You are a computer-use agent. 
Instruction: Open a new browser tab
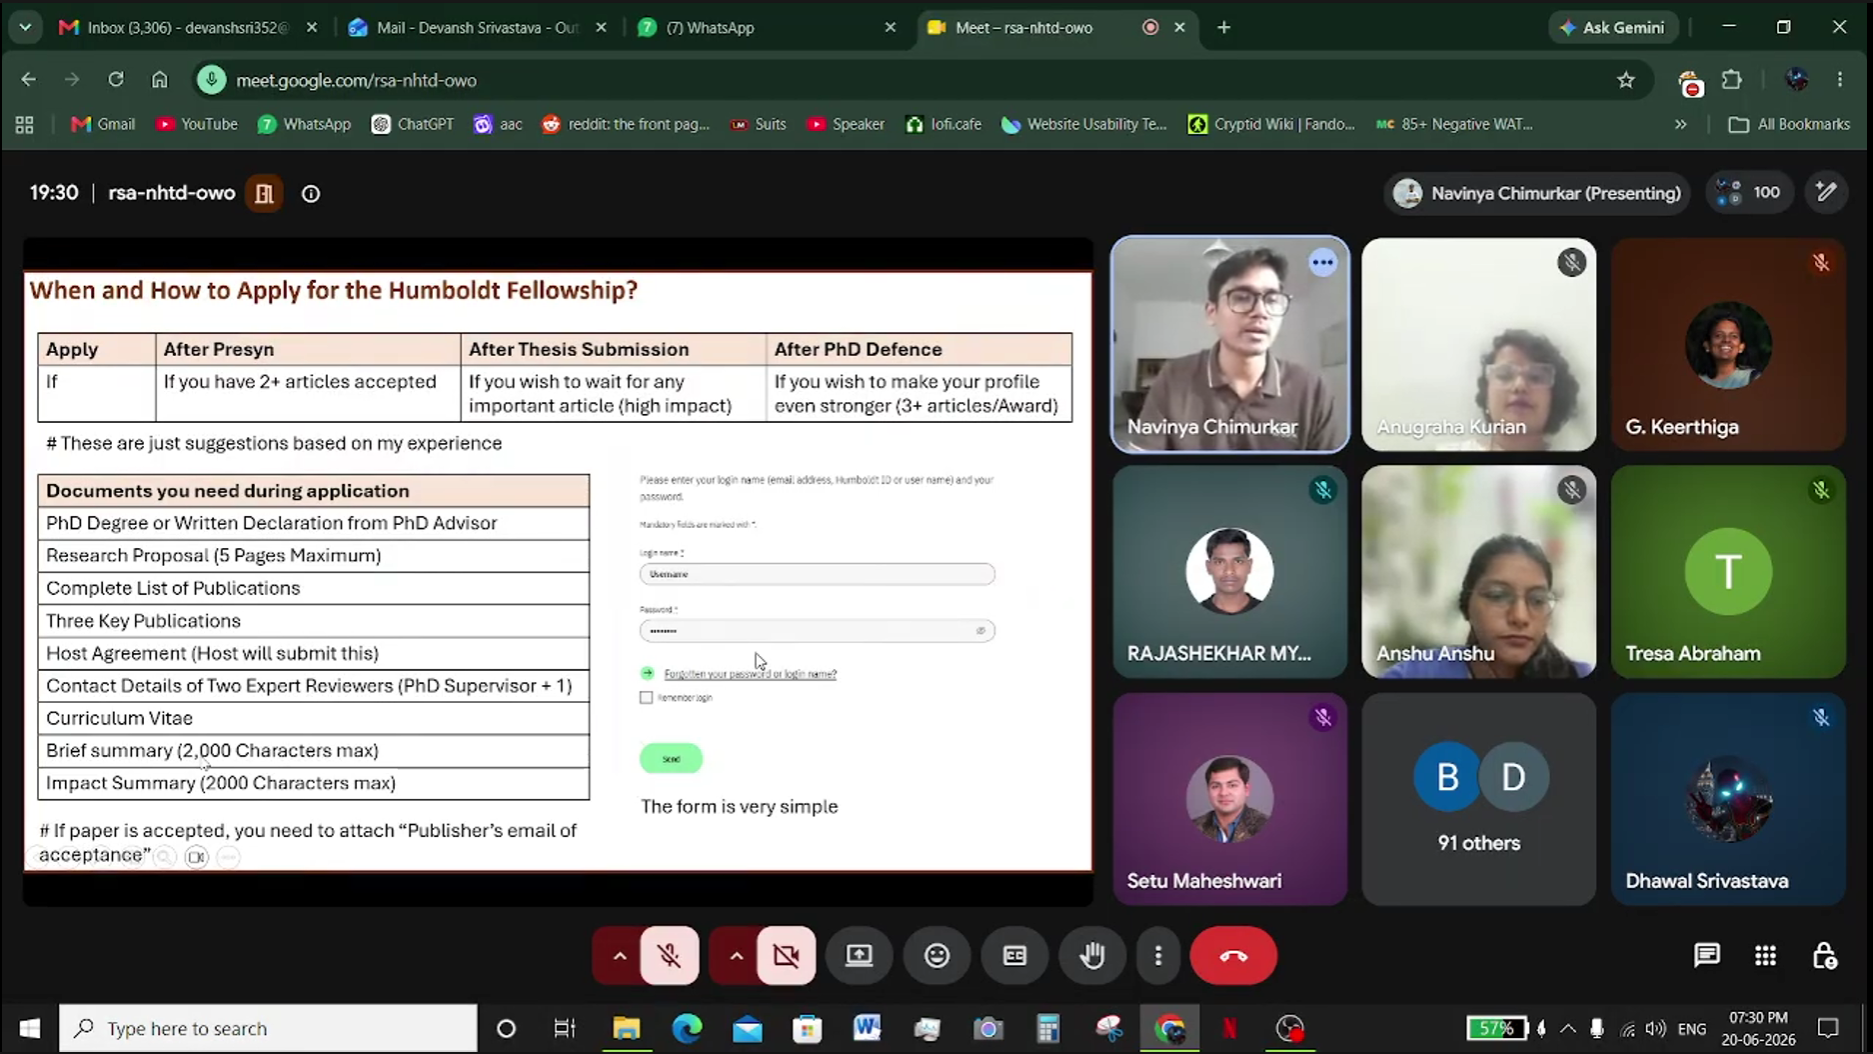1224,27
